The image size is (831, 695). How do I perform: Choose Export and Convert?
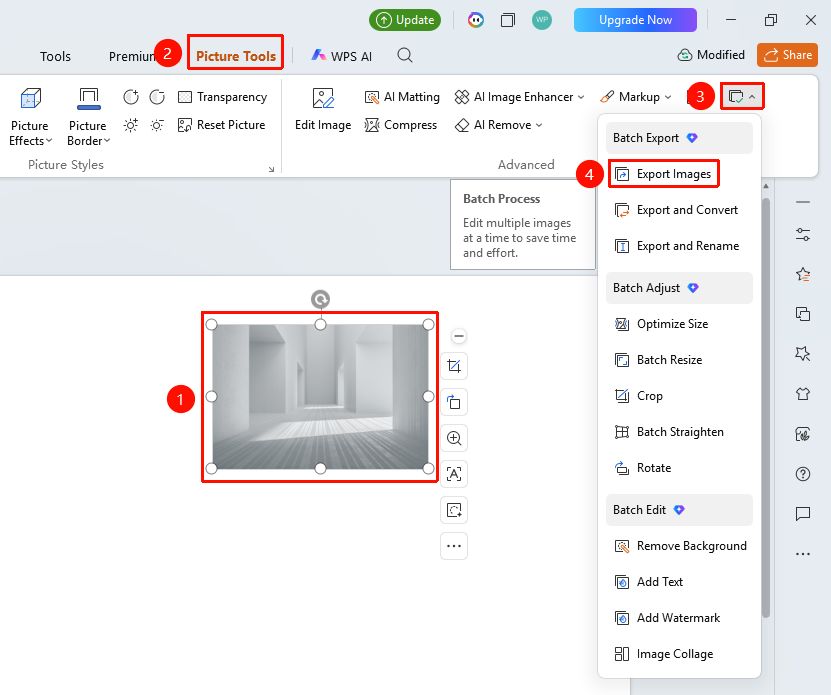tap(679, 210)
